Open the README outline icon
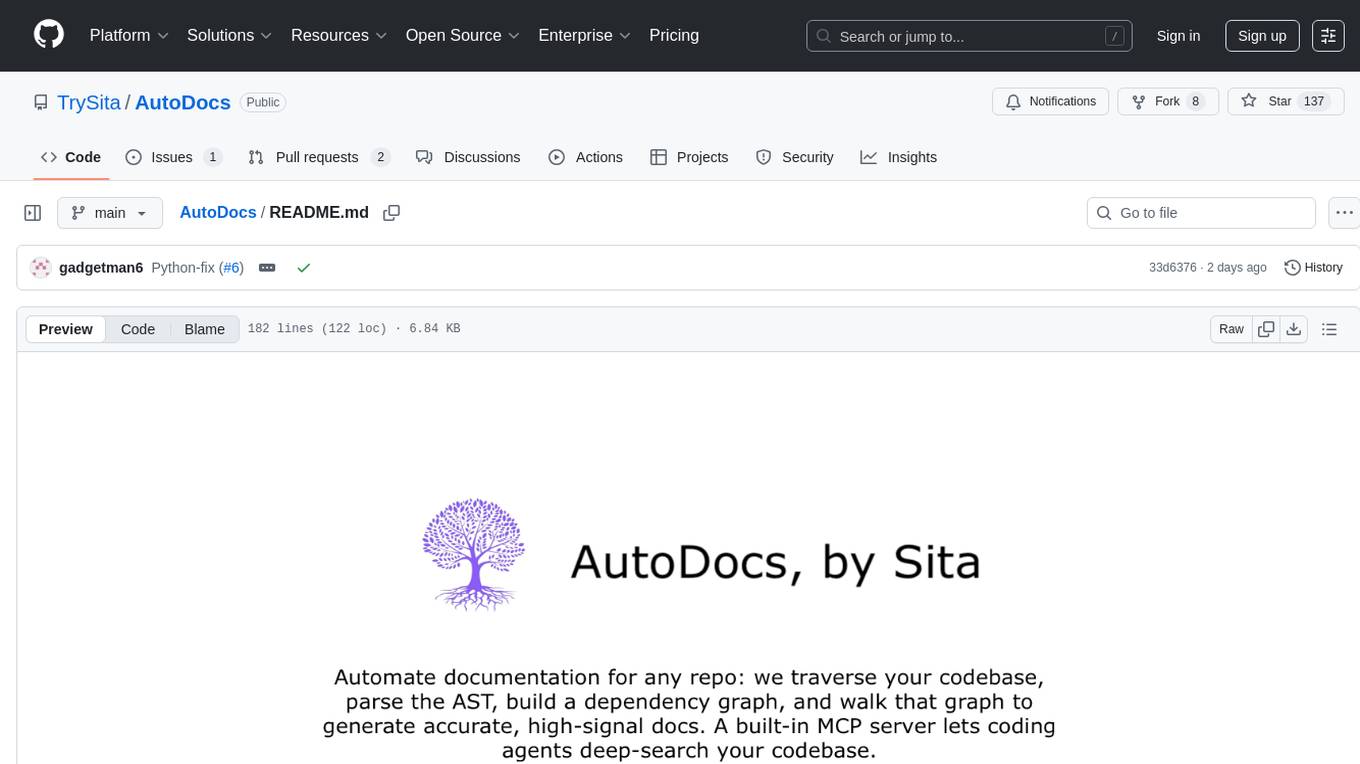This screenshot has width=1360, height=764. point(1329,329)
